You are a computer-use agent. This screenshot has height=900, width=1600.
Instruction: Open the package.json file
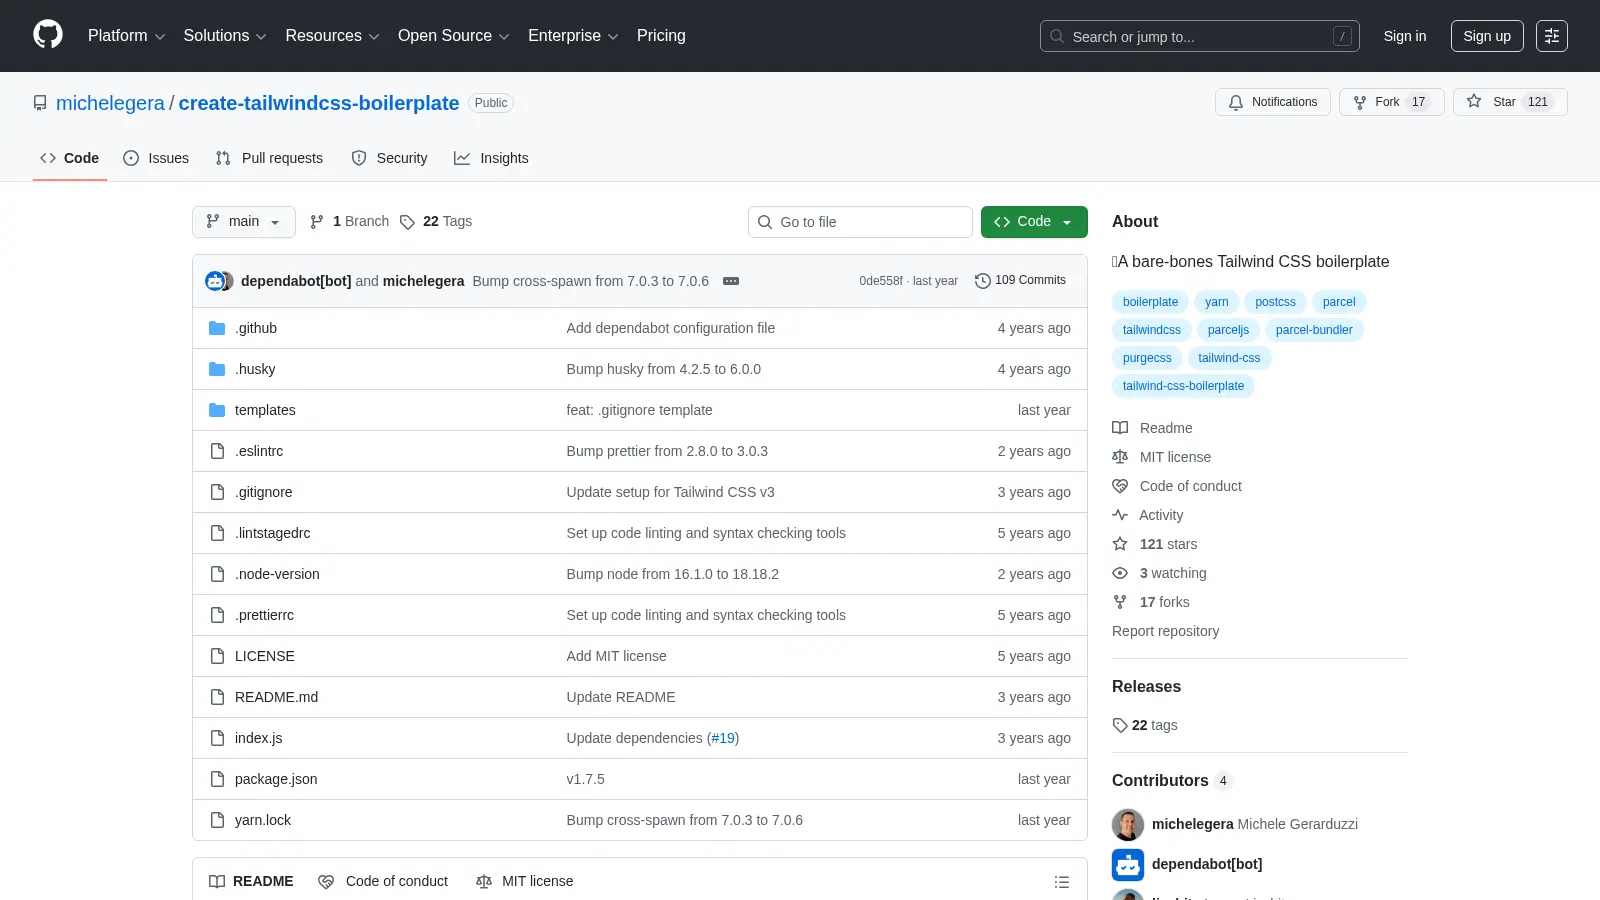point(276,779)
